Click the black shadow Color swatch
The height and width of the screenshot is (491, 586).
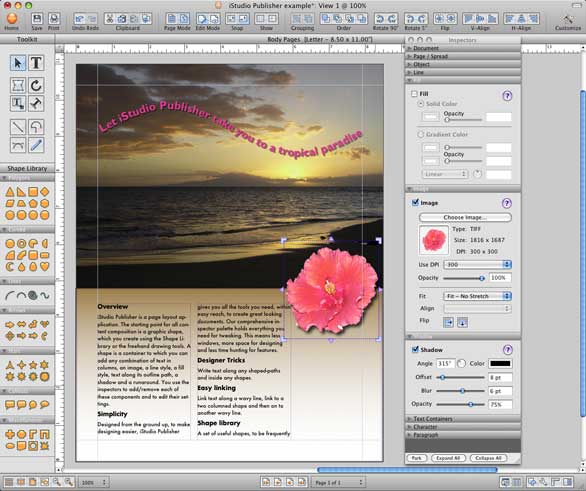[500, 363]
